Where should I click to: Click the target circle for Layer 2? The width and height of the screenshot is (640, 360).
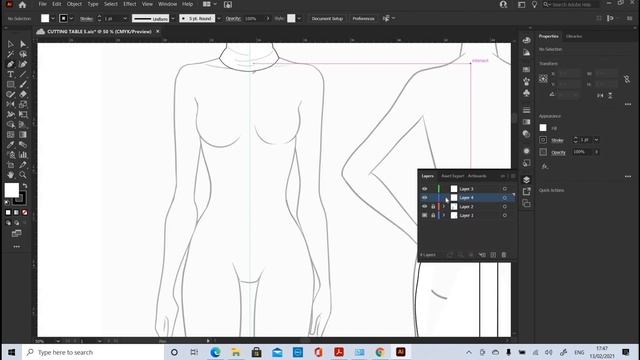(505, 207)
